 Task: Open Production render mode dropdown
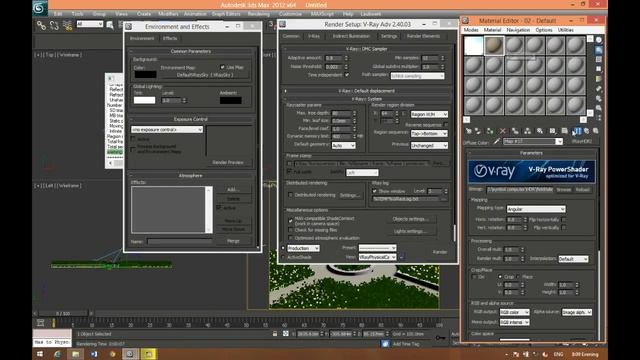(x=303, y=248)
